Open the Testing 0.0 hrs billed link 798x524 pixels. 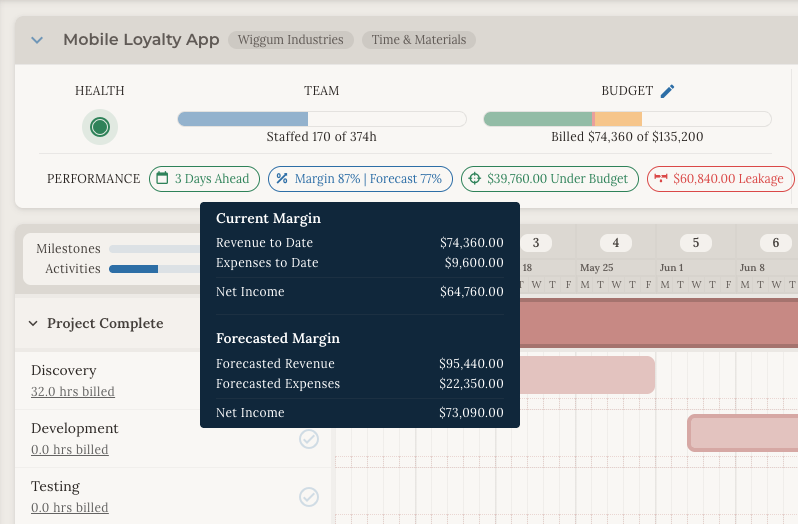(70, 508)
